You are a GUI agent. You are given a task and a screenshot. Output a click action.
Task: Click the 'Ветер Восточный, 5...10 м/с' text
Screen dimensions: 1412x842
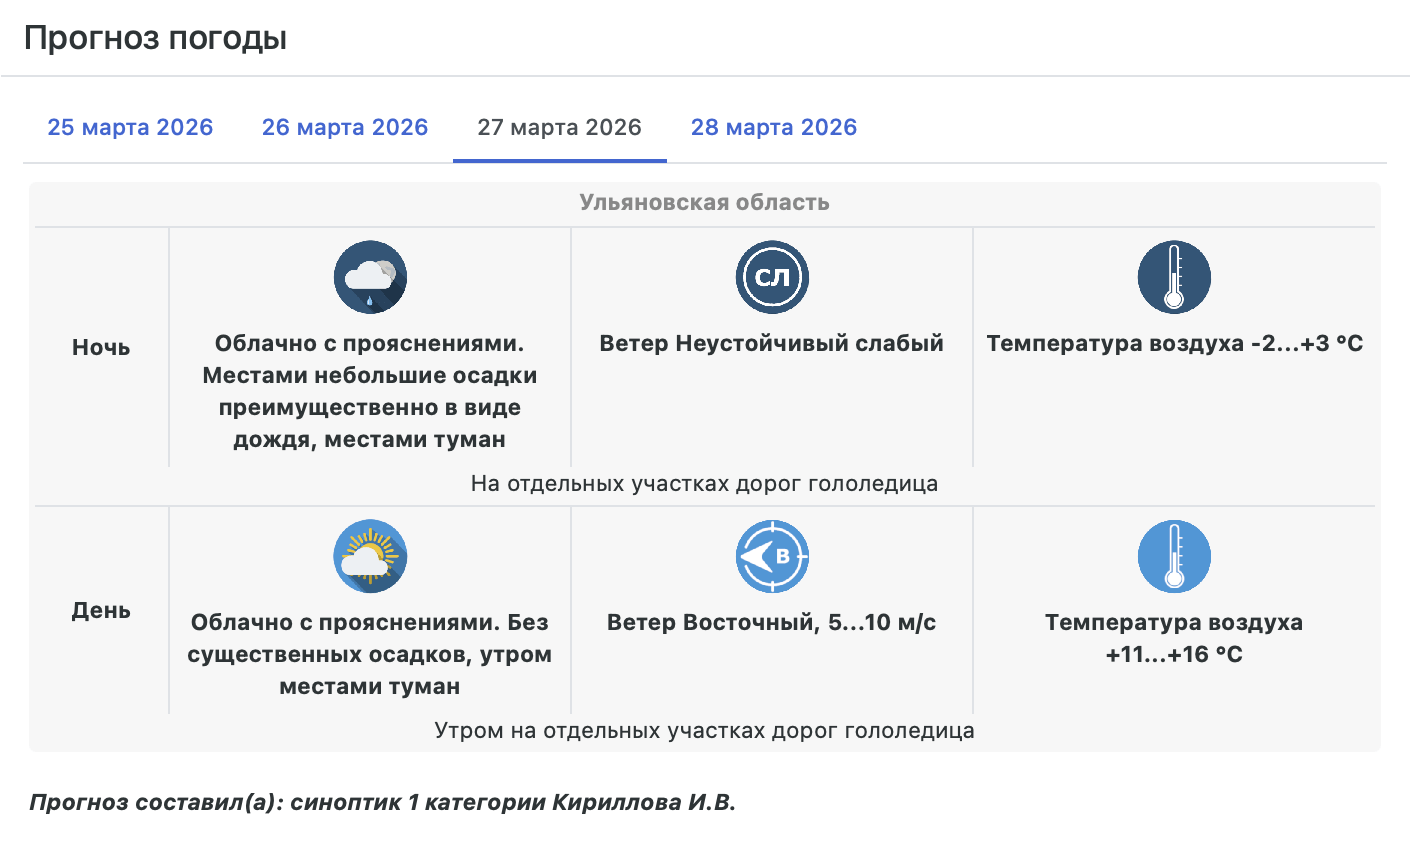click(x=772, y=623)
